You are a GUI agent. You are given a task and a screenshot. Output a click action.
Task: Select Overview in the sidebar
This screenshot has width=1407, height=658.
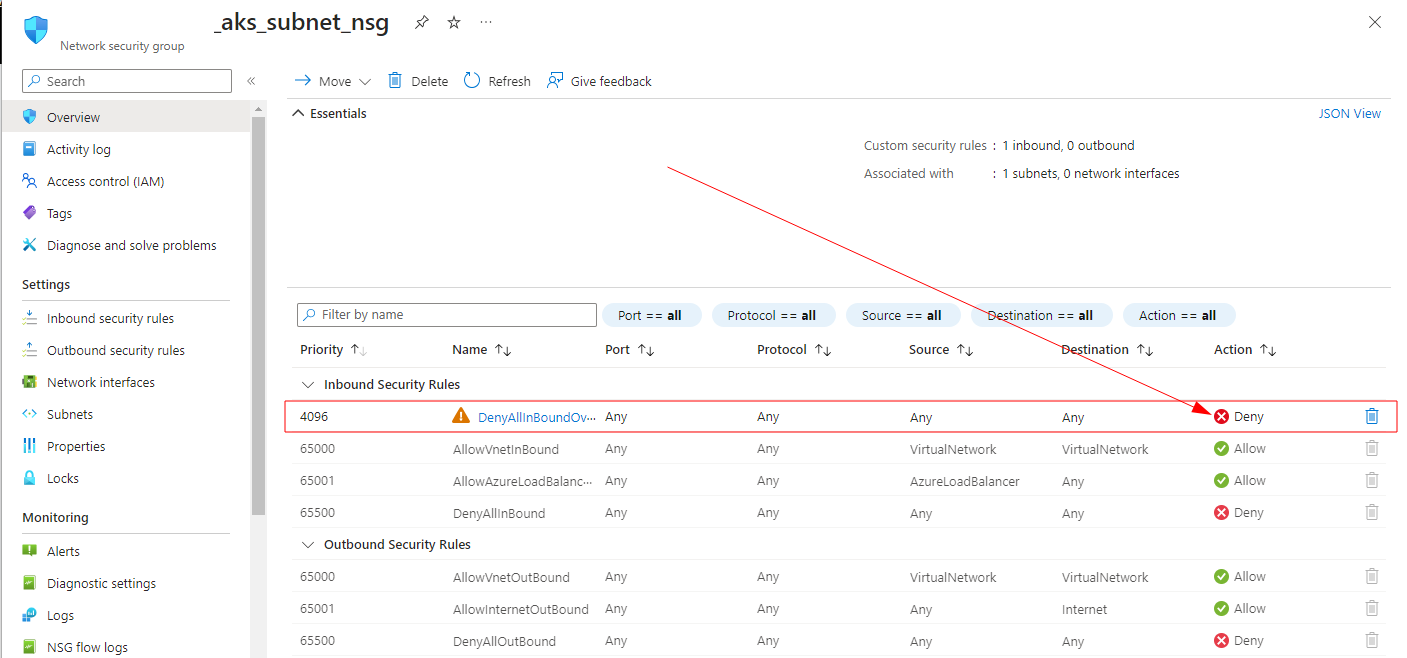126,117
